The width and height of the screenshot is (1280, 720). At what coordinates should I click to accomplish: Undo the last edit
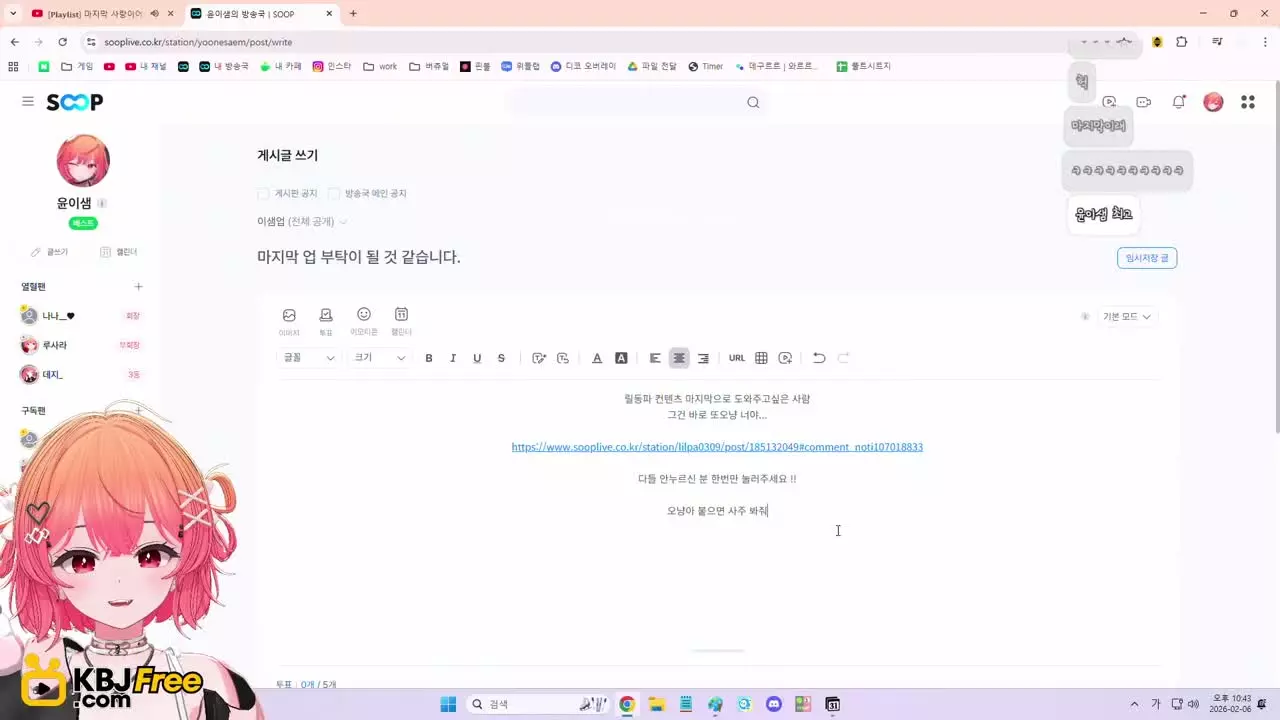pos(819,358)
